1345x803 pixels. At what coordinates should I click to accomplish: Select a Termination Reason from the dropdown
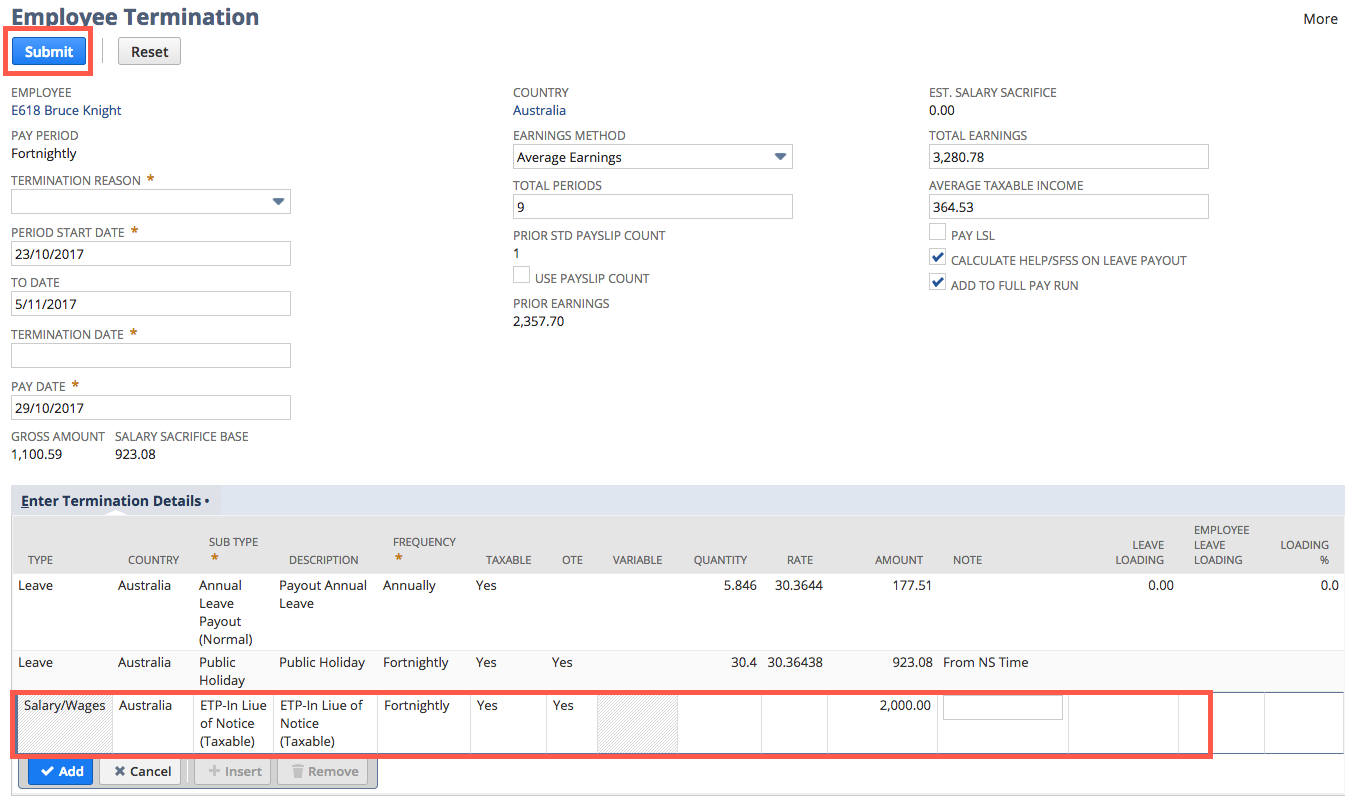coord(150,201)
